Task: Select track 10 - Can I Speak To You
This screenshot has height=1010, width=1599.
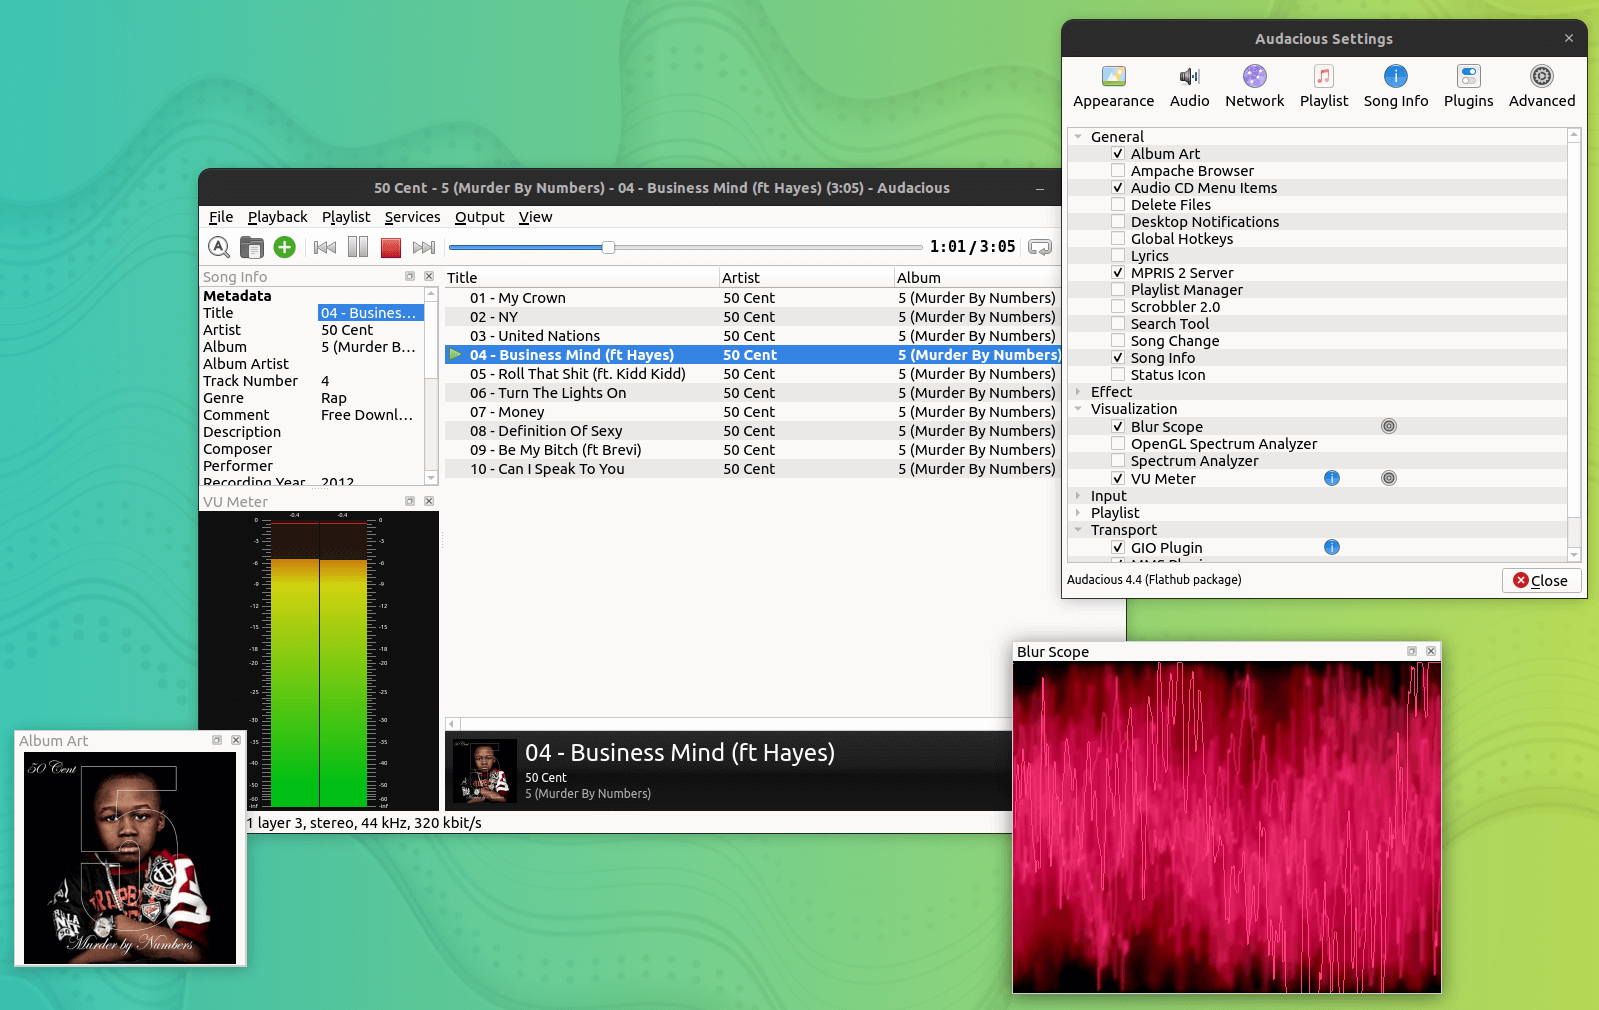Action: coord(753,469)
